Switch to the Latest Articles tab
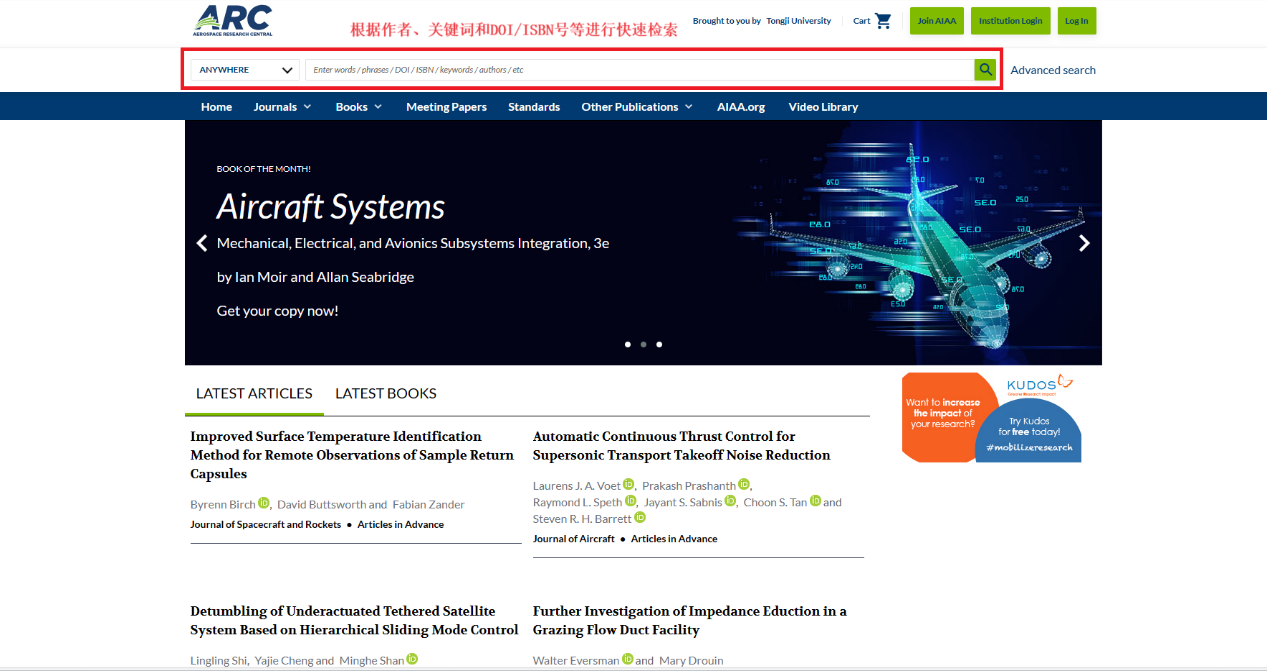 [x=254, y=393]
